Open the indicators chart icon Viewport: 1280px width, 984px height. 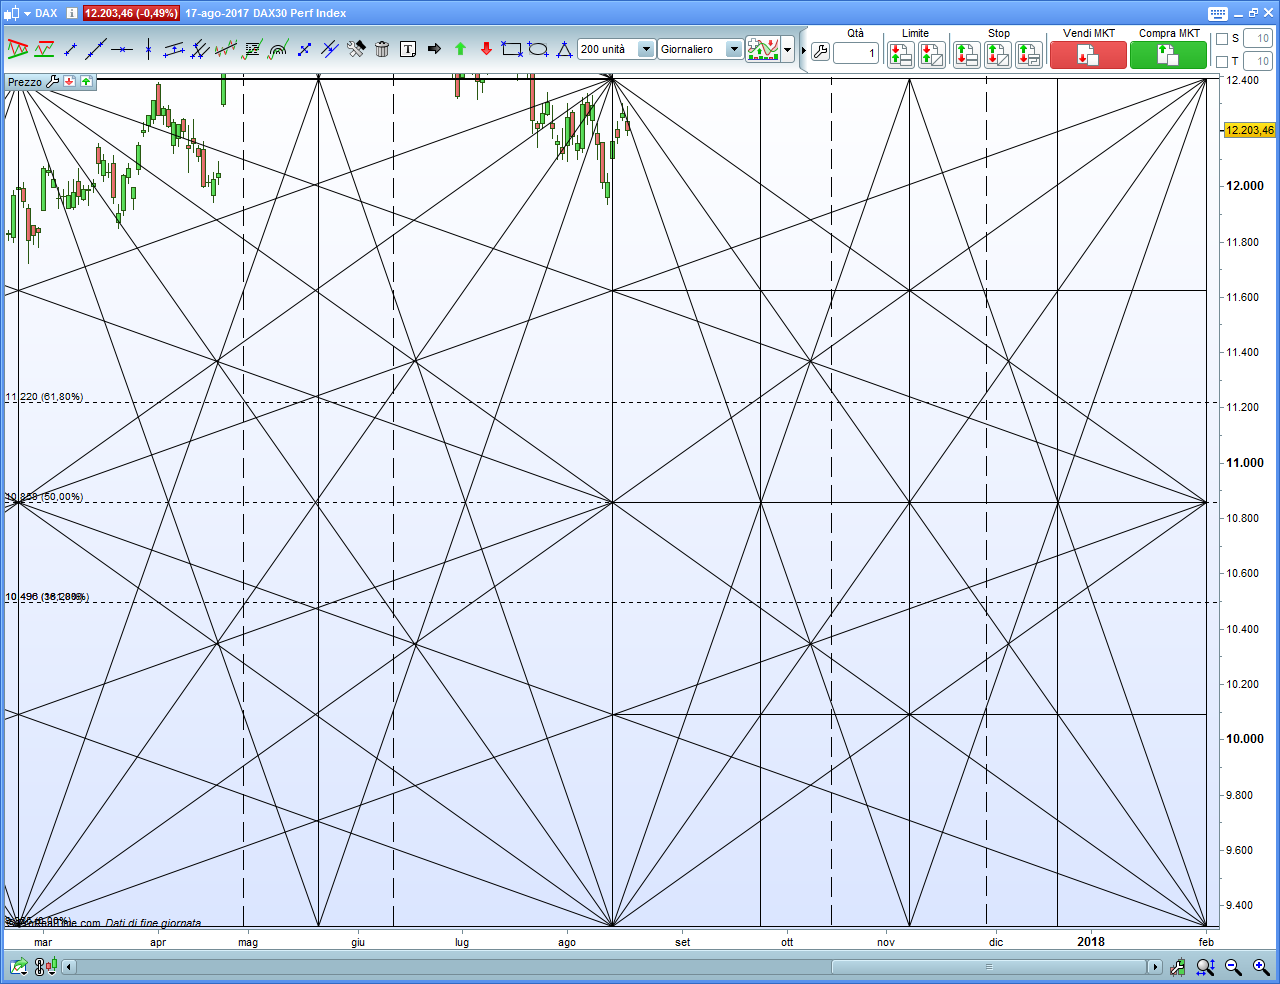click(763, 49)
